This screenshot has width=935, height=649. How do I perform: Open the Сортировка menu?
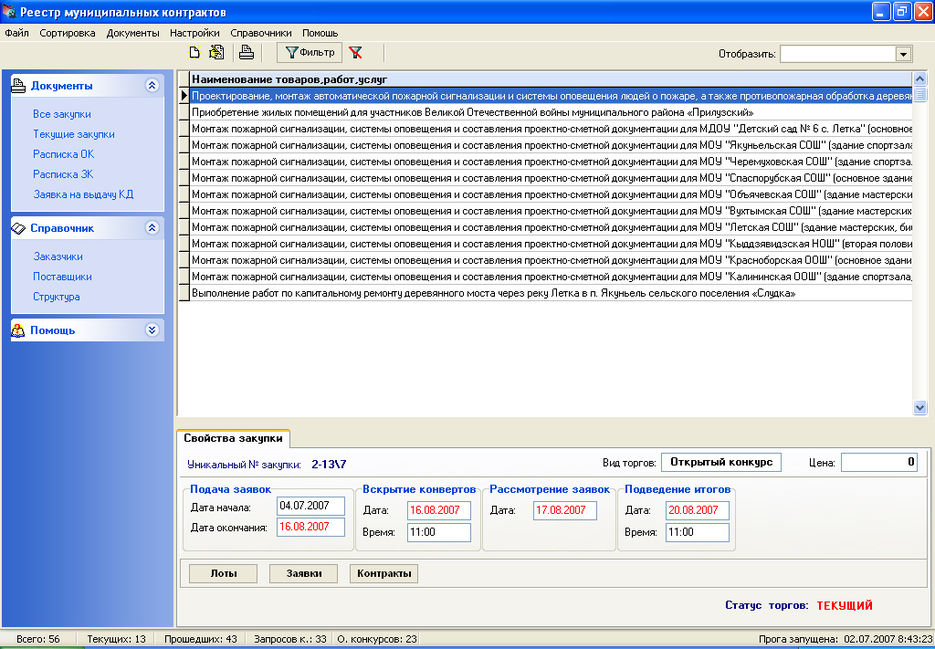coord(67,33)
